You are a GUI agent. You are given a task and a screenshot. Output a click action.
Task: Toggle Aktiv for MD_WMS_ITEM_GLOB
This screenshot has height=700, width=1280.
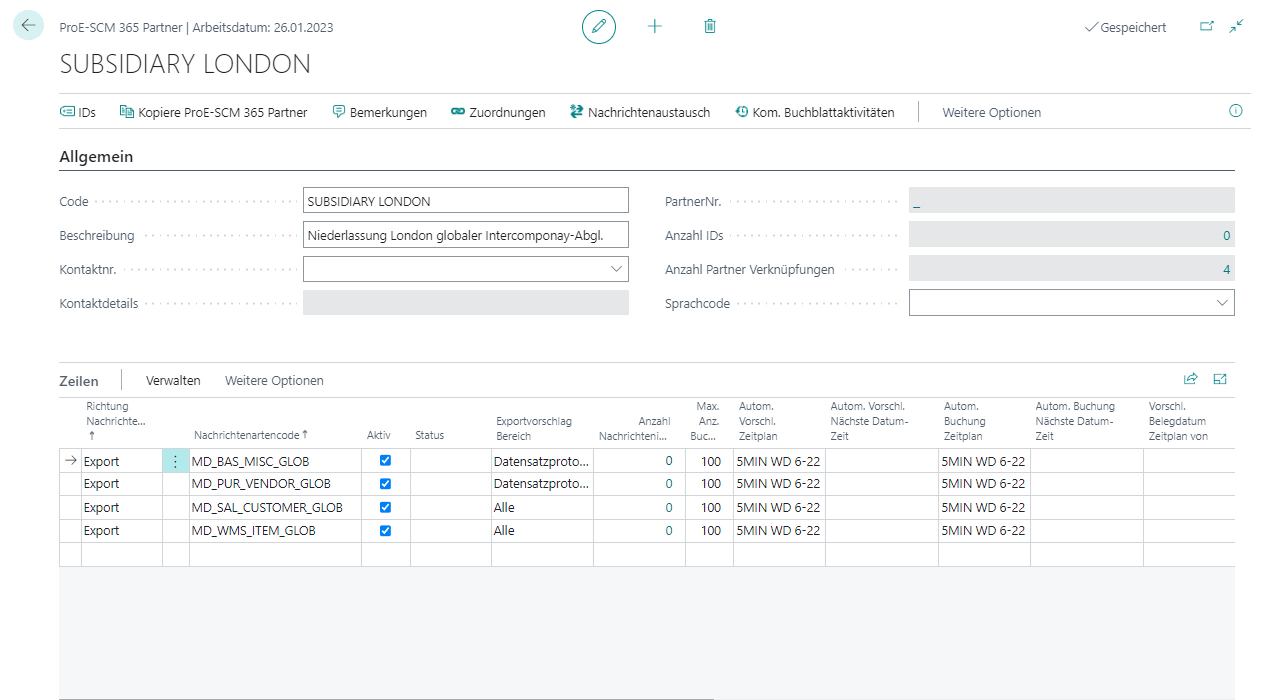pos(385,530)
